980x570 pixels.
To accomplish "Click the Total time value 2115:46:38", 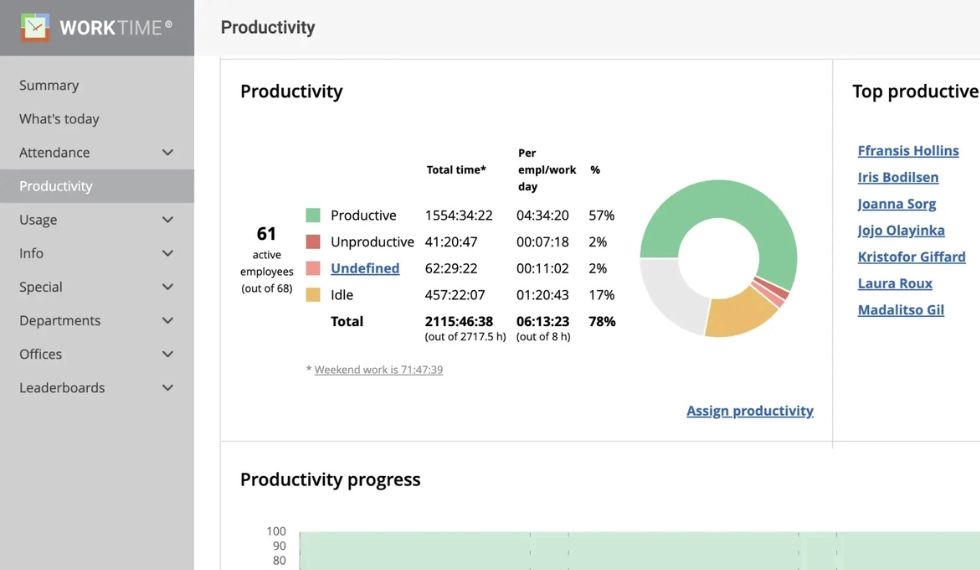I will click(x=459, y=321).
